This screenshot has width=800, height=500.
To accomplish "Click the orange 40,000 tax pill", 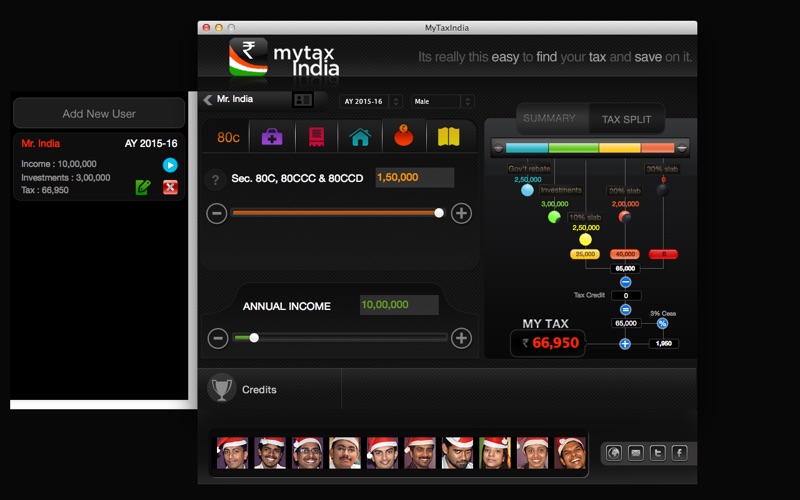I will (x=625, y=254).
